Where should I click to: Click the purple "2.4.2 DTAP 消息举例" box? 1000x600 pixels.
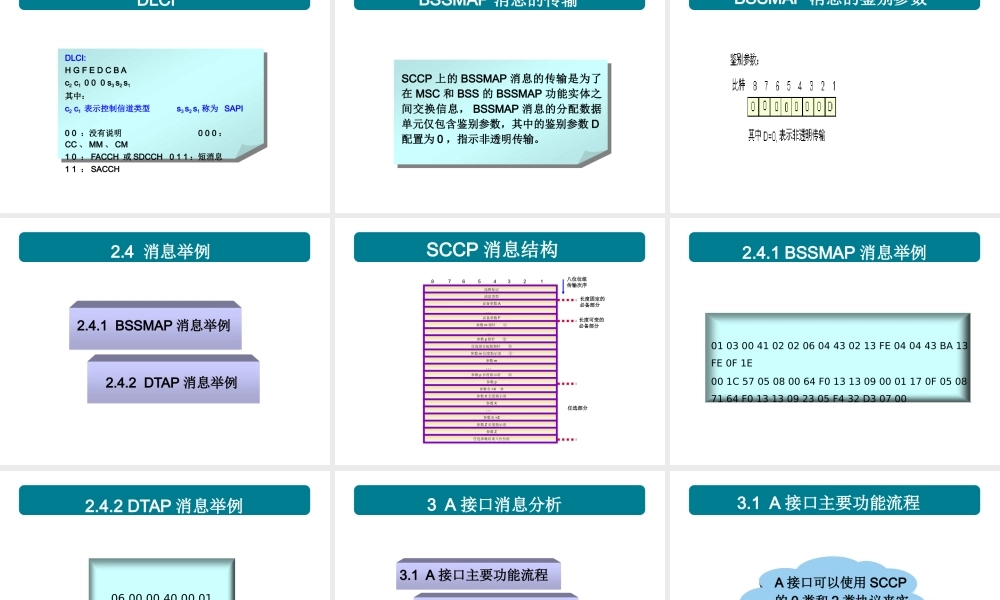(173, 379)
